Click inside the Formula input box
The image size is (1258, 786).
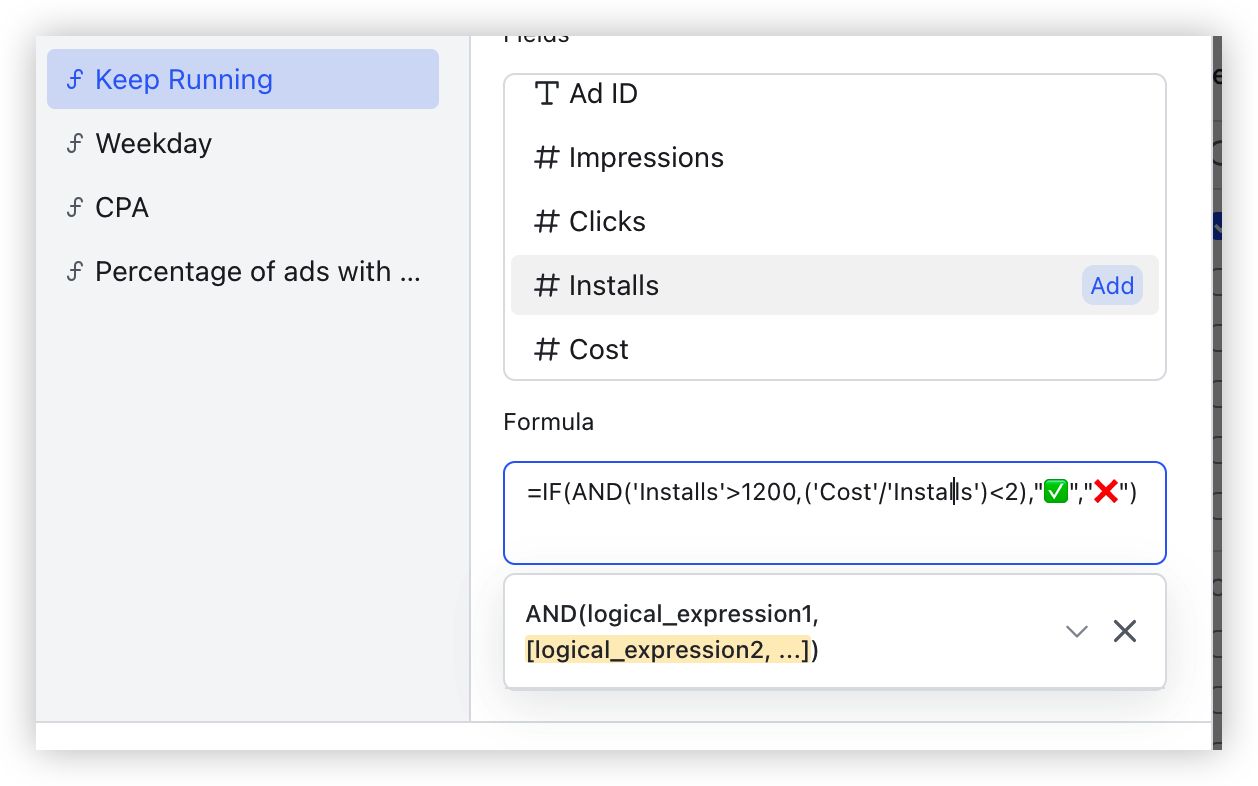tap(834, 532)
